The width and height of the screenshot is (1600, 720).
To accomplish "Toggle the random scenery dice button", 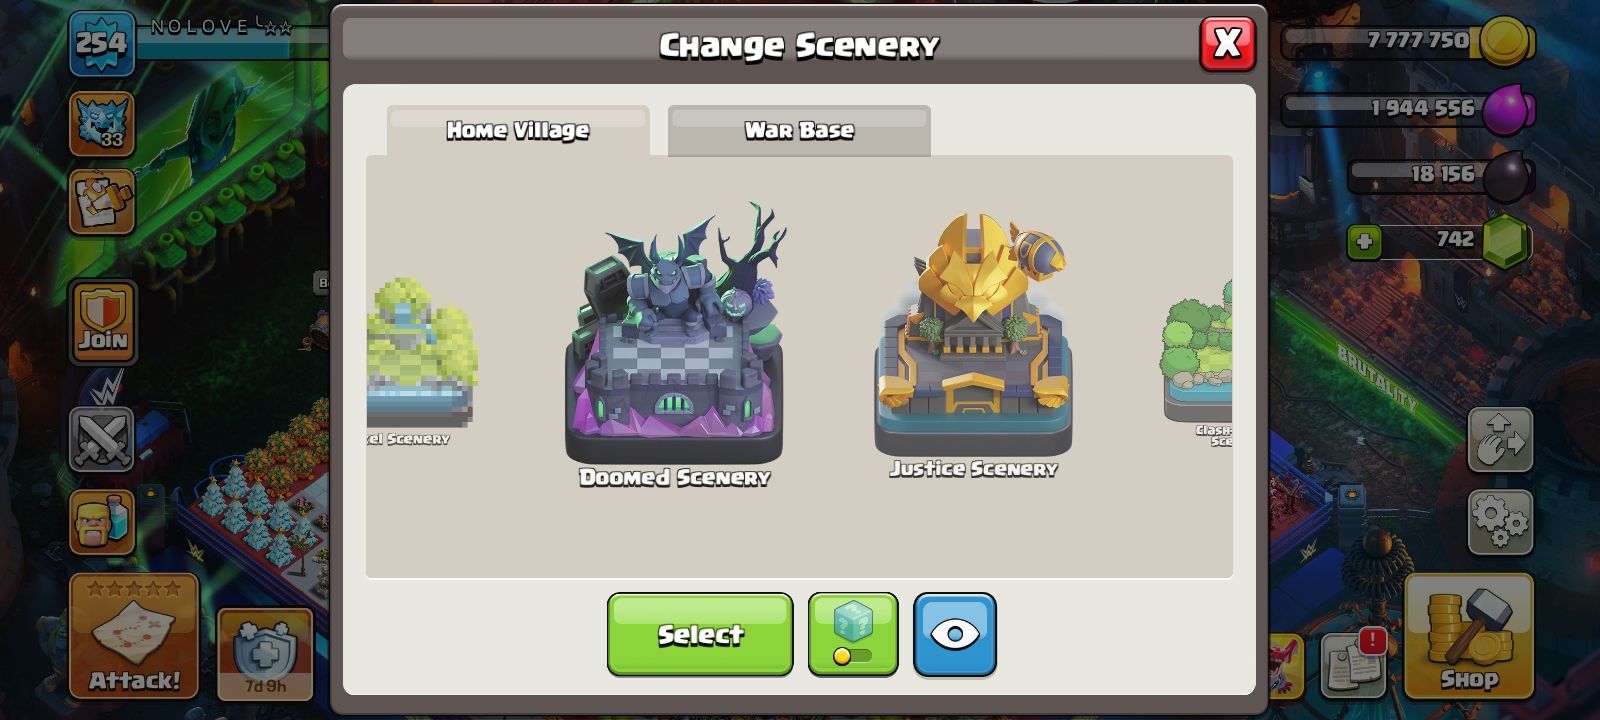I will tap(852, 634).
